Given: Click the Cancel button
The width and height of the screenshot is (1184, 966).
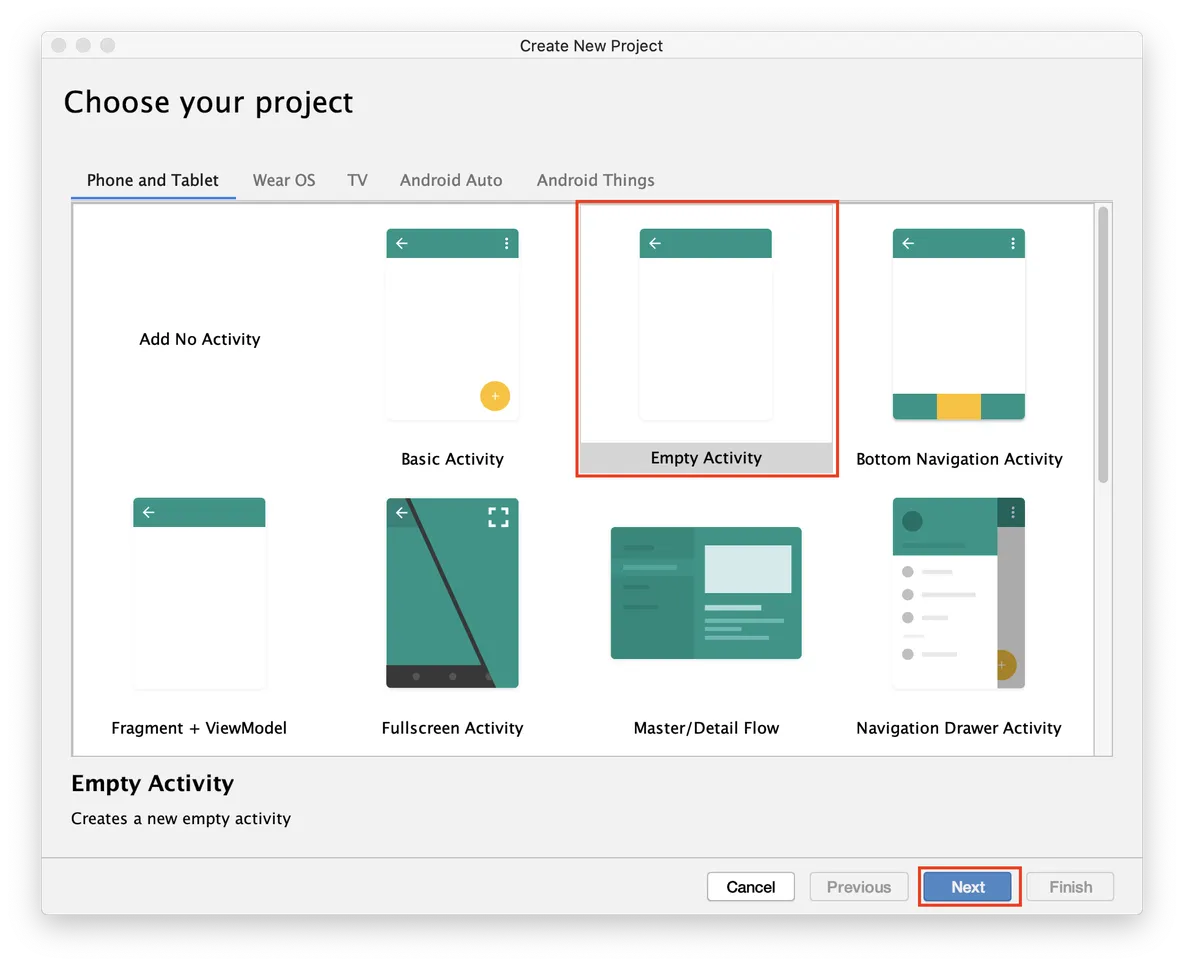Looking at the screenshot, I should [x=751, y=887].
